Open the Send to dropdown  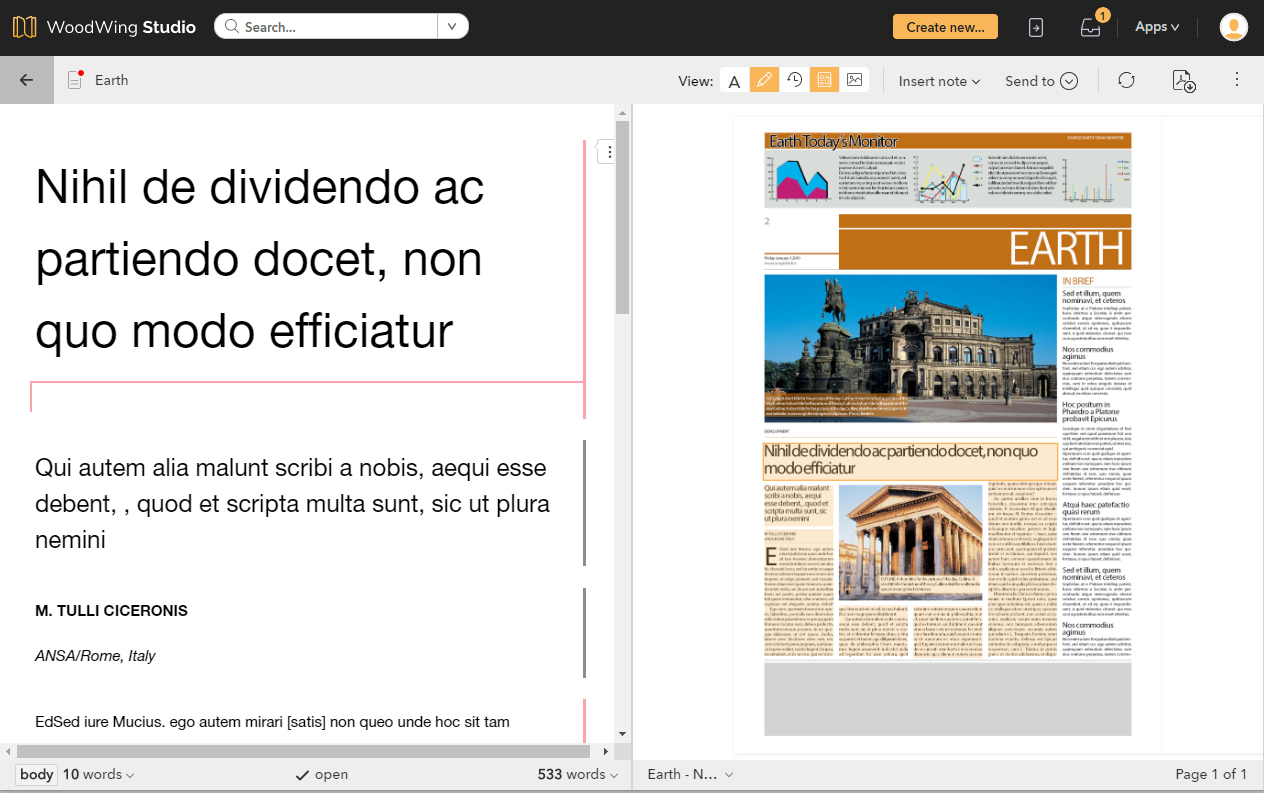click(1040, 81)
